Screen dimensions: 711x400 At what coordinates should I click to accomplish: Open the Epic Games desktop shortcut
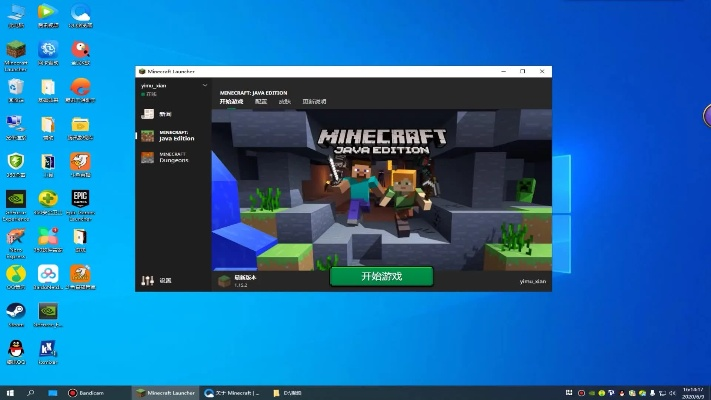(x=80, y=203)
